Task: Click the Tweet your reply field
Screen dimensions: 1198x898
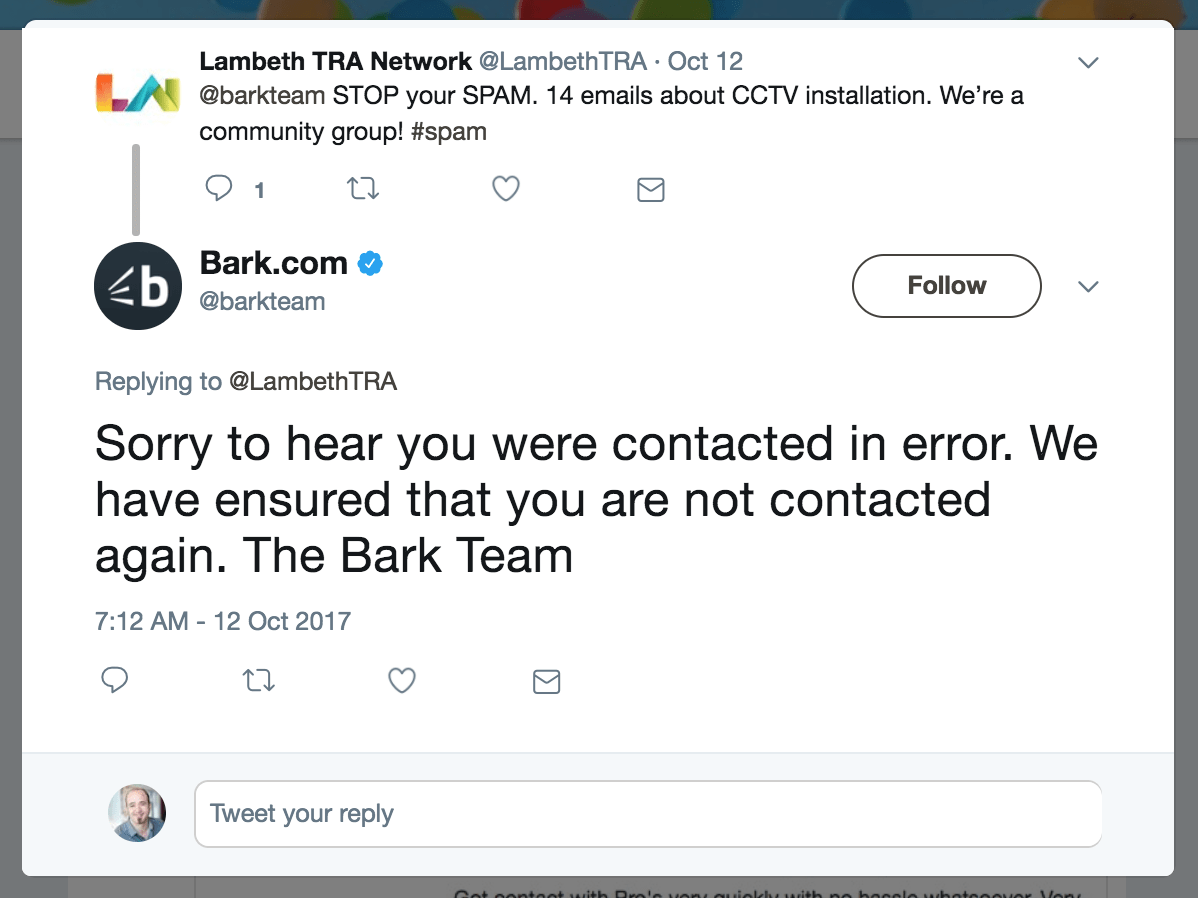Action: click(648, 814)
